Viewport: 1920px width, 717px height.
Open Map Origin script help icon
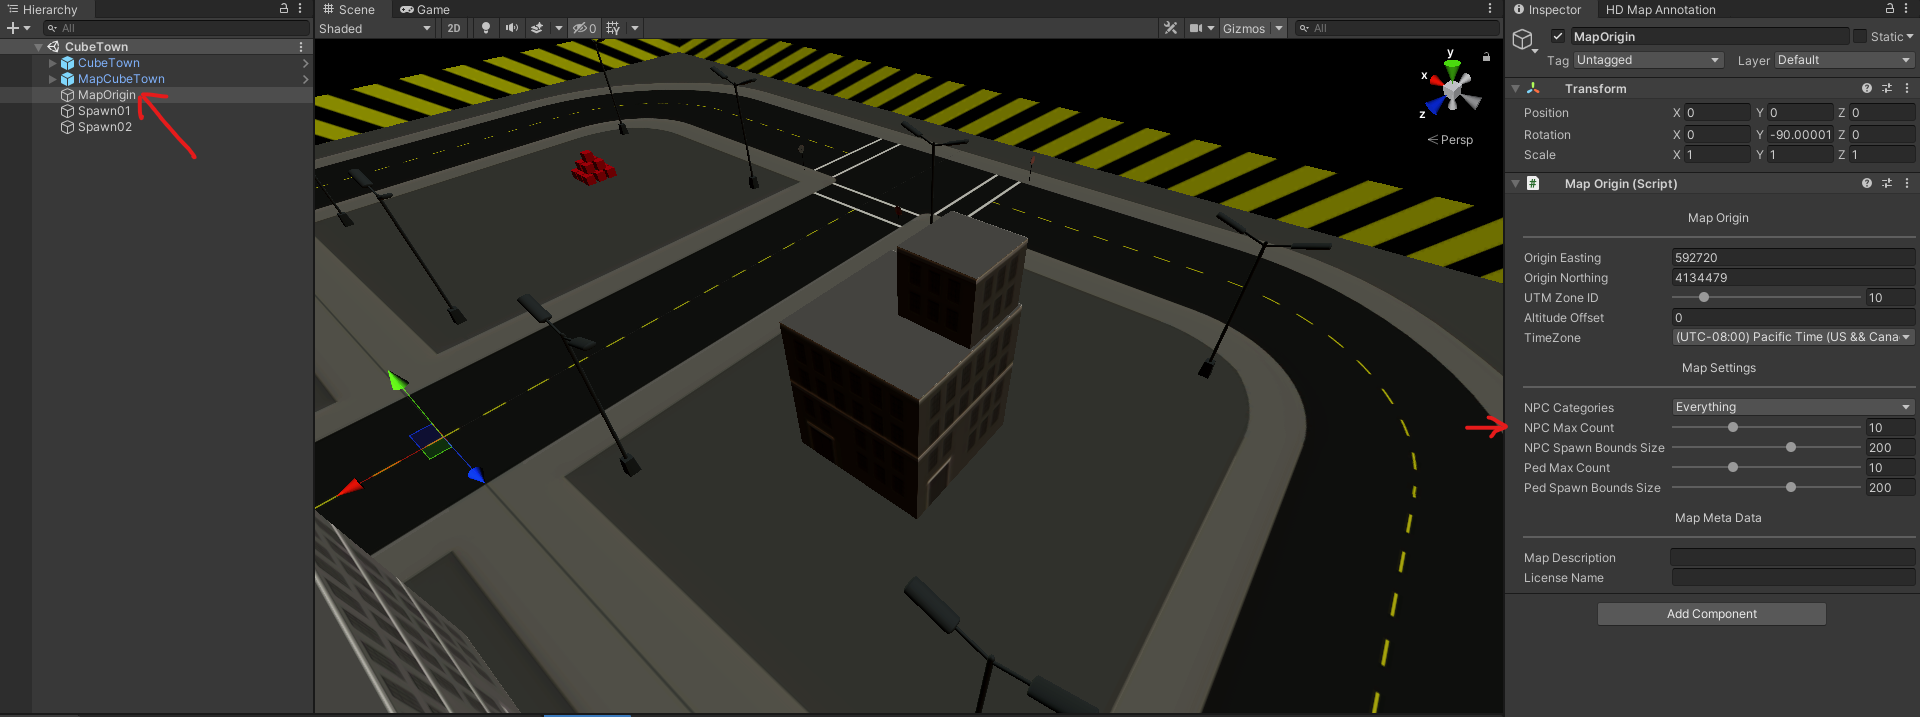click(x=1866, y=184)
